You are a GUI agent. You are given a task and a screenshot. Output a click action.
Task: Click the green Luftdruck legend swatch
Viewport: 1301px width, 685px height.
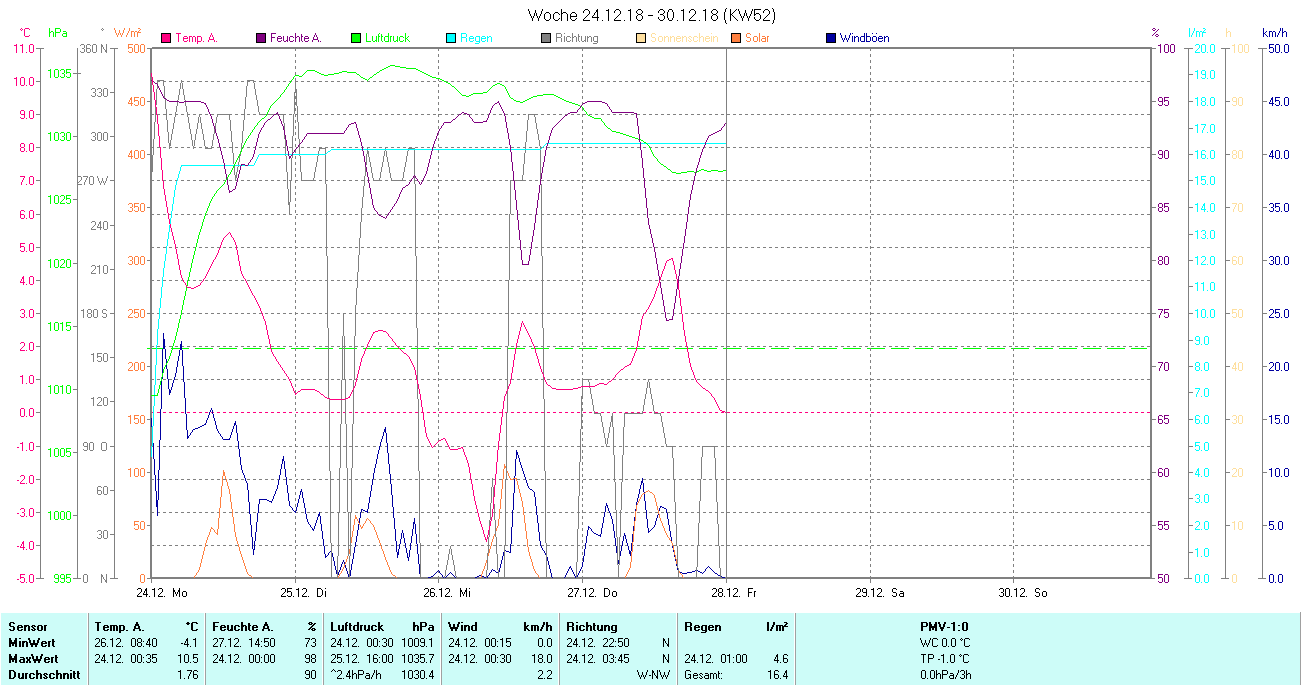pos(356,38)
